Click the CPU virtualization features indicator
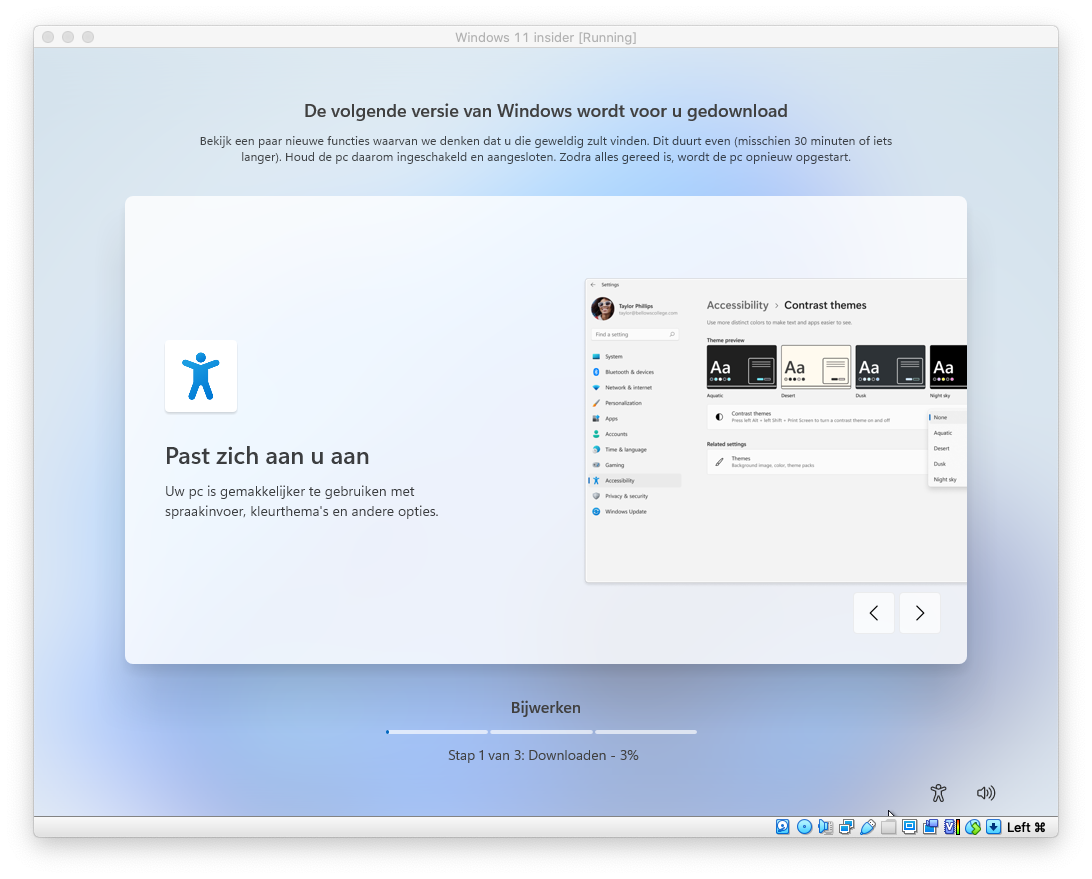 click(x=951, y=827)
